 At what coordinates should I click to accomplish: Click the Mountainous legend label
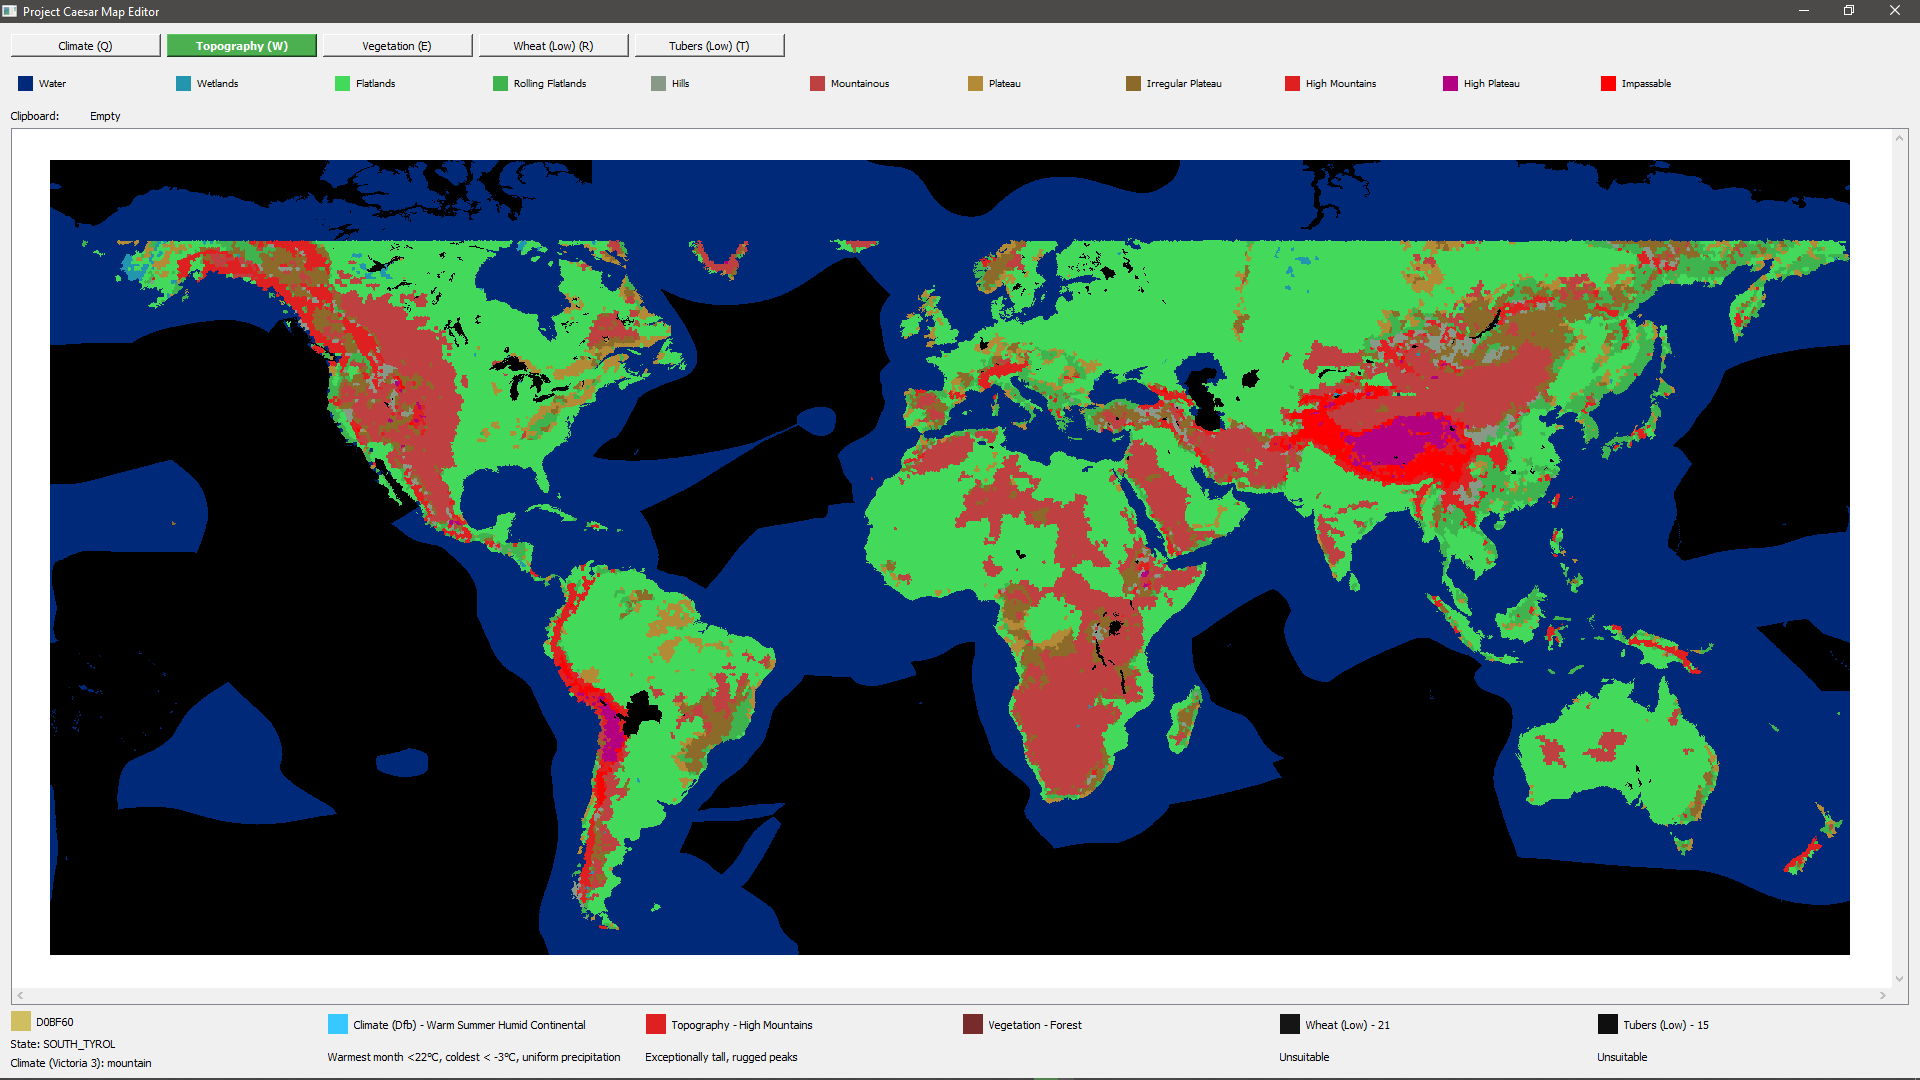860,84
